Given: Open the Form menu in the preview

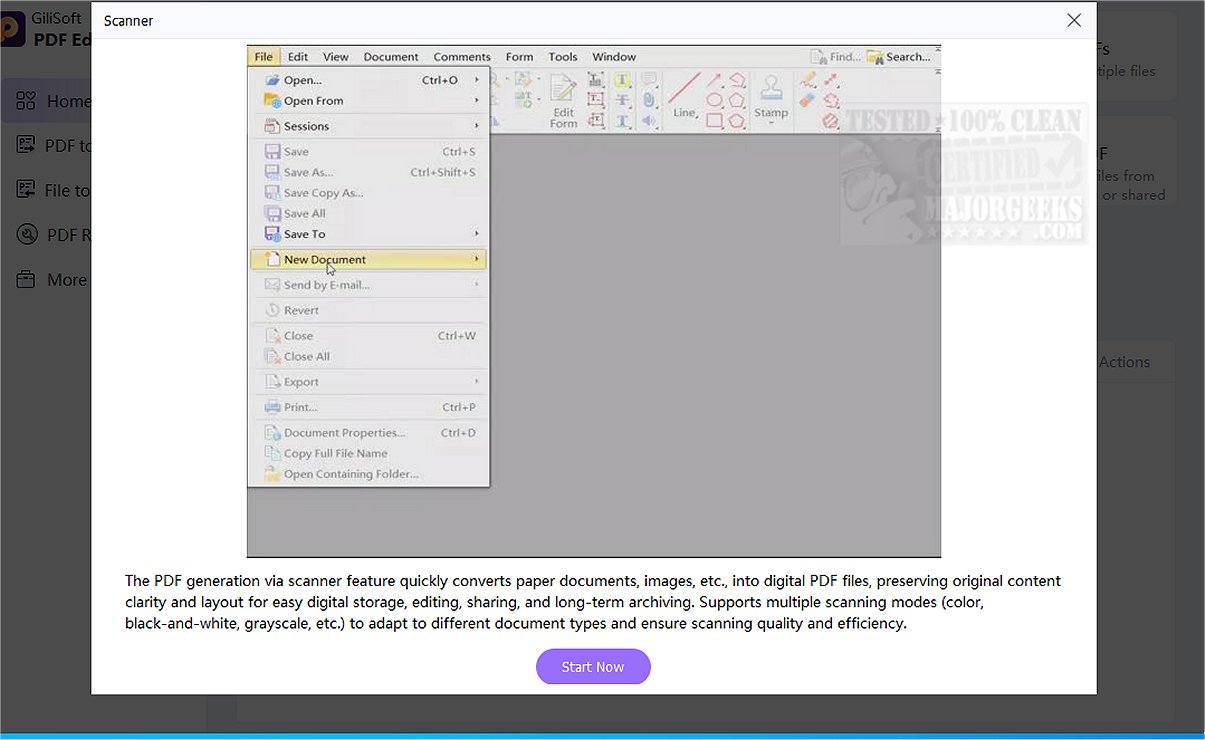Looking at the screenshot, I should point(519,57).
